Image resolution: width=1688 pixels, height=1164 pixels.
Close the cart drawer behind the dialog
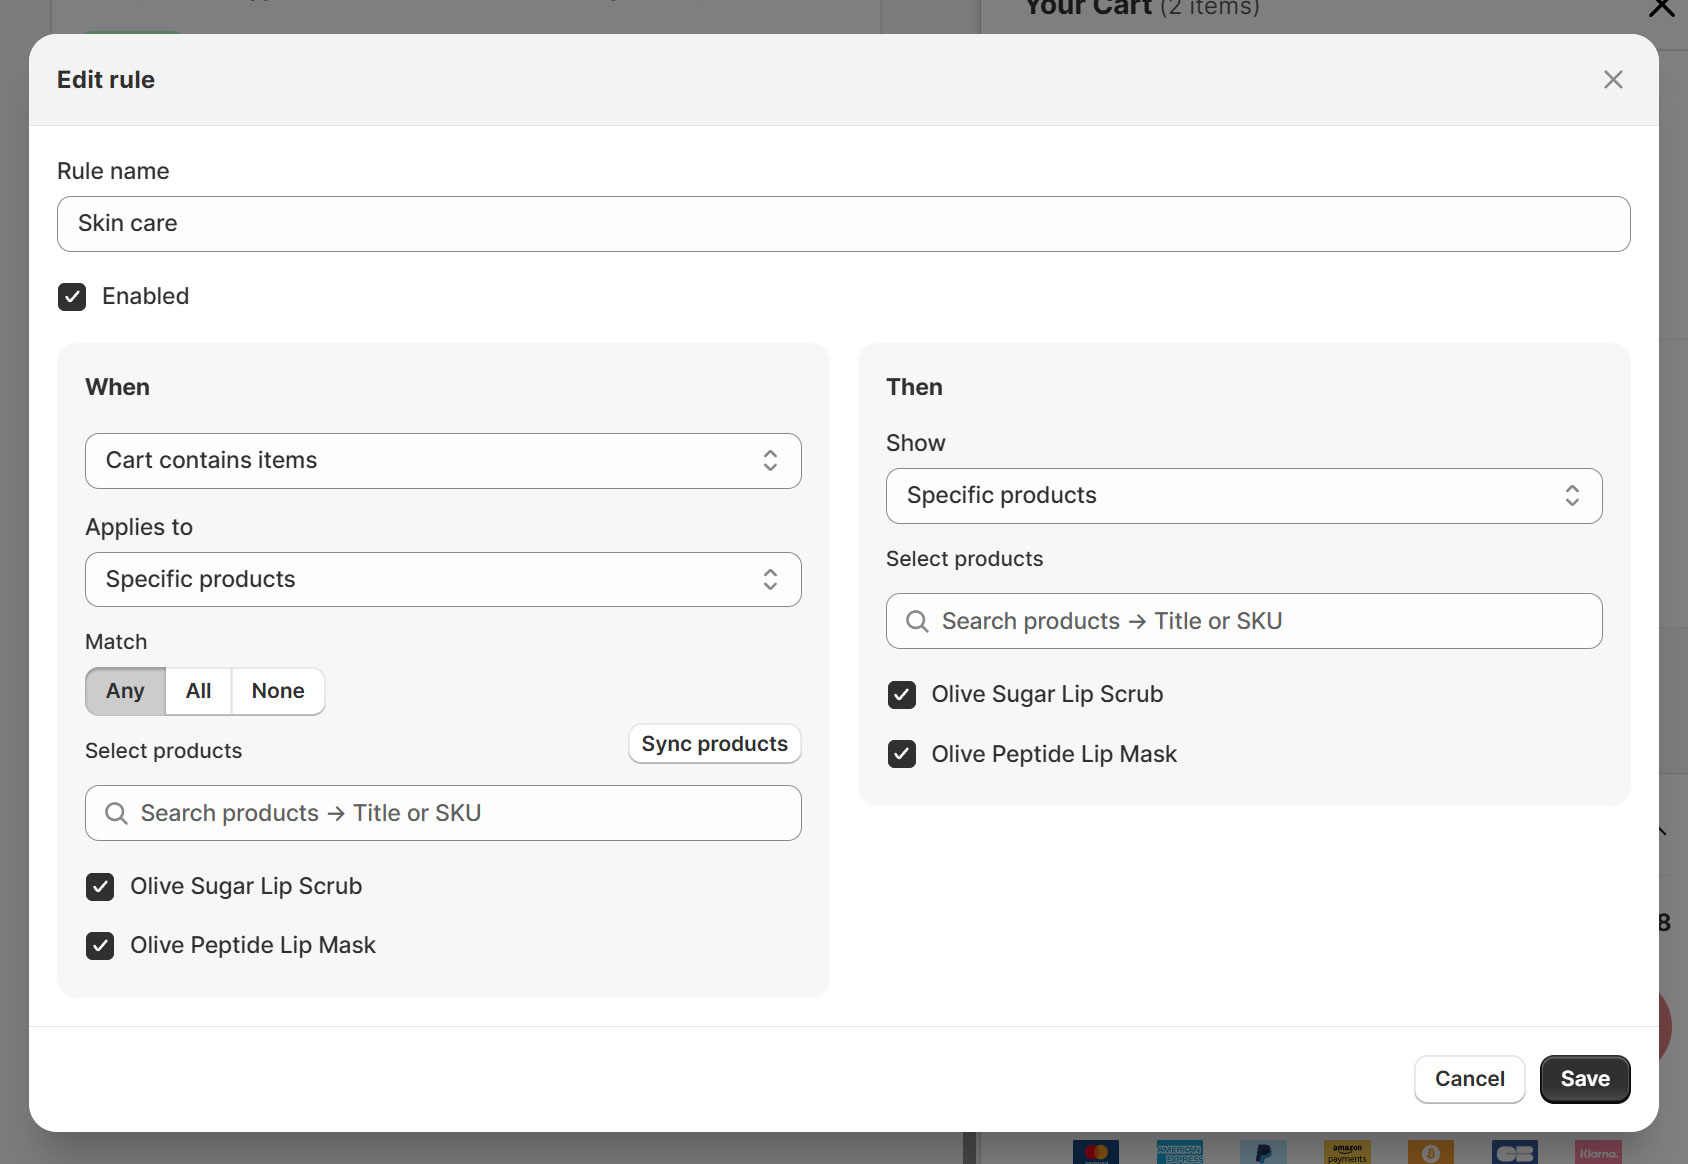point(1661,9)
